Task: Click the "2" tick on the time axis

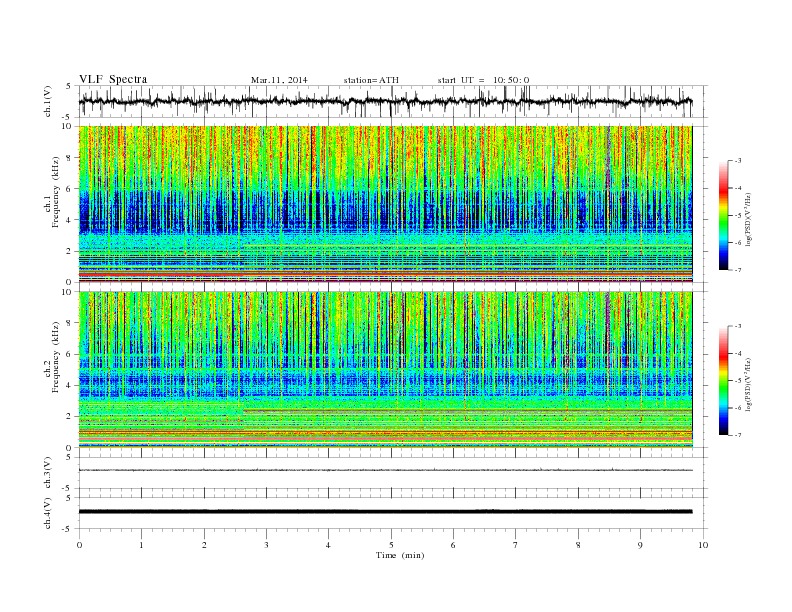Action: (x=204, y=545)
